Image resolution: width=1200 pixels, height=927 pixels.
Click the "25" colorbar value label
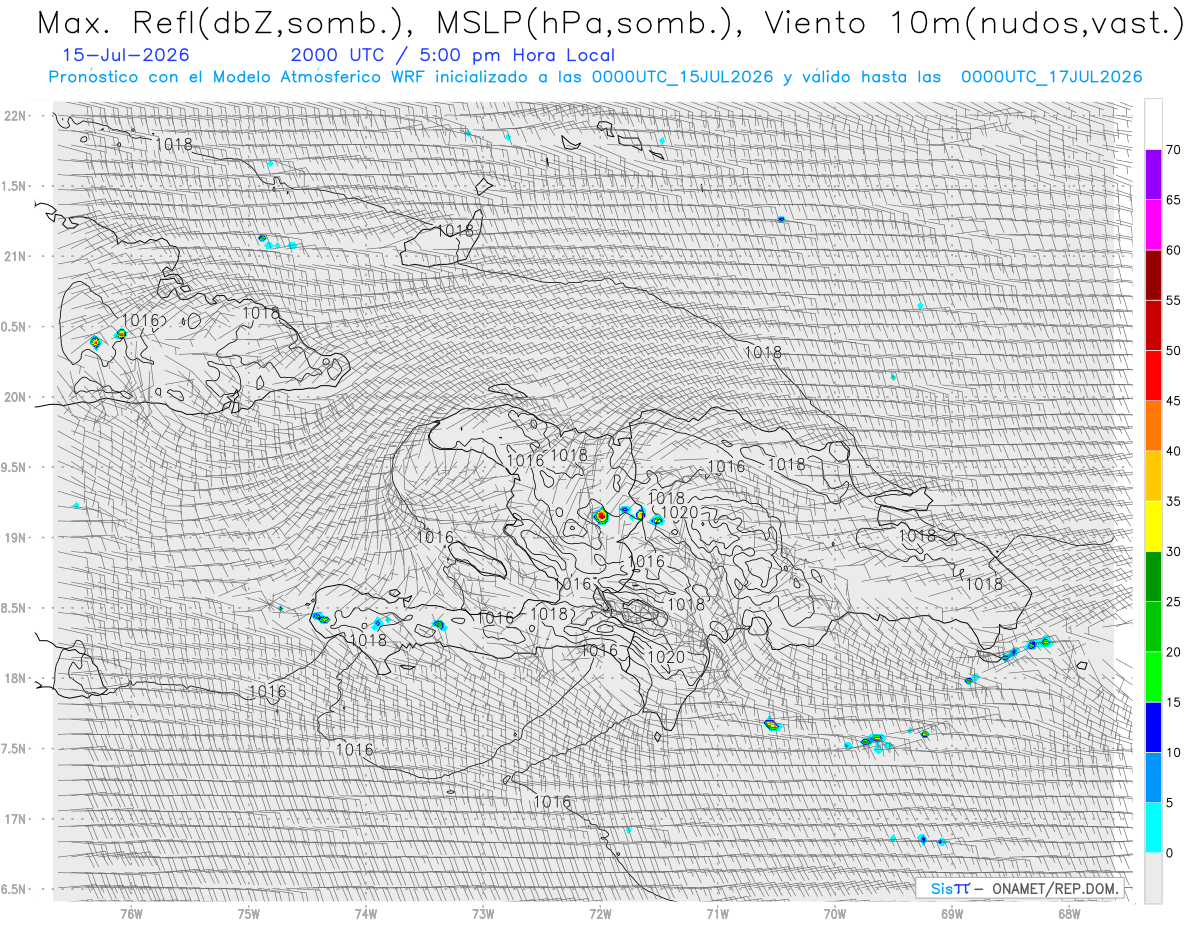pos(1174,601)
